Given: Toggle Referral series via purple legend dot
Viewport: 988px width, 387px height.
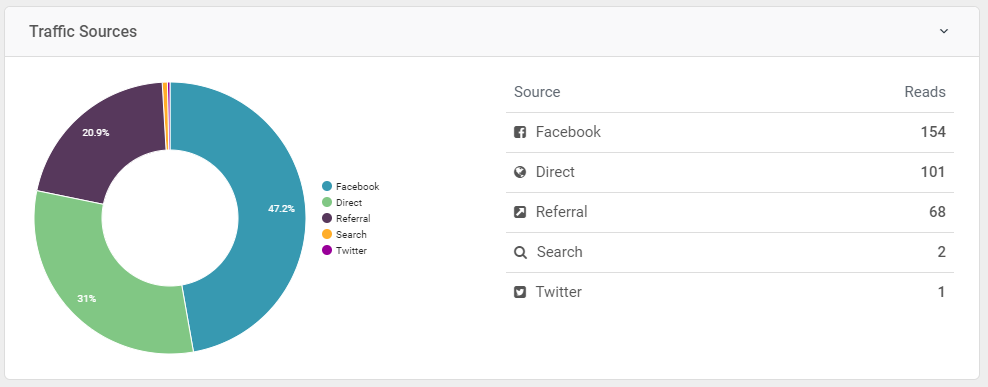Looking at the screenshot, I should [327, 218].
